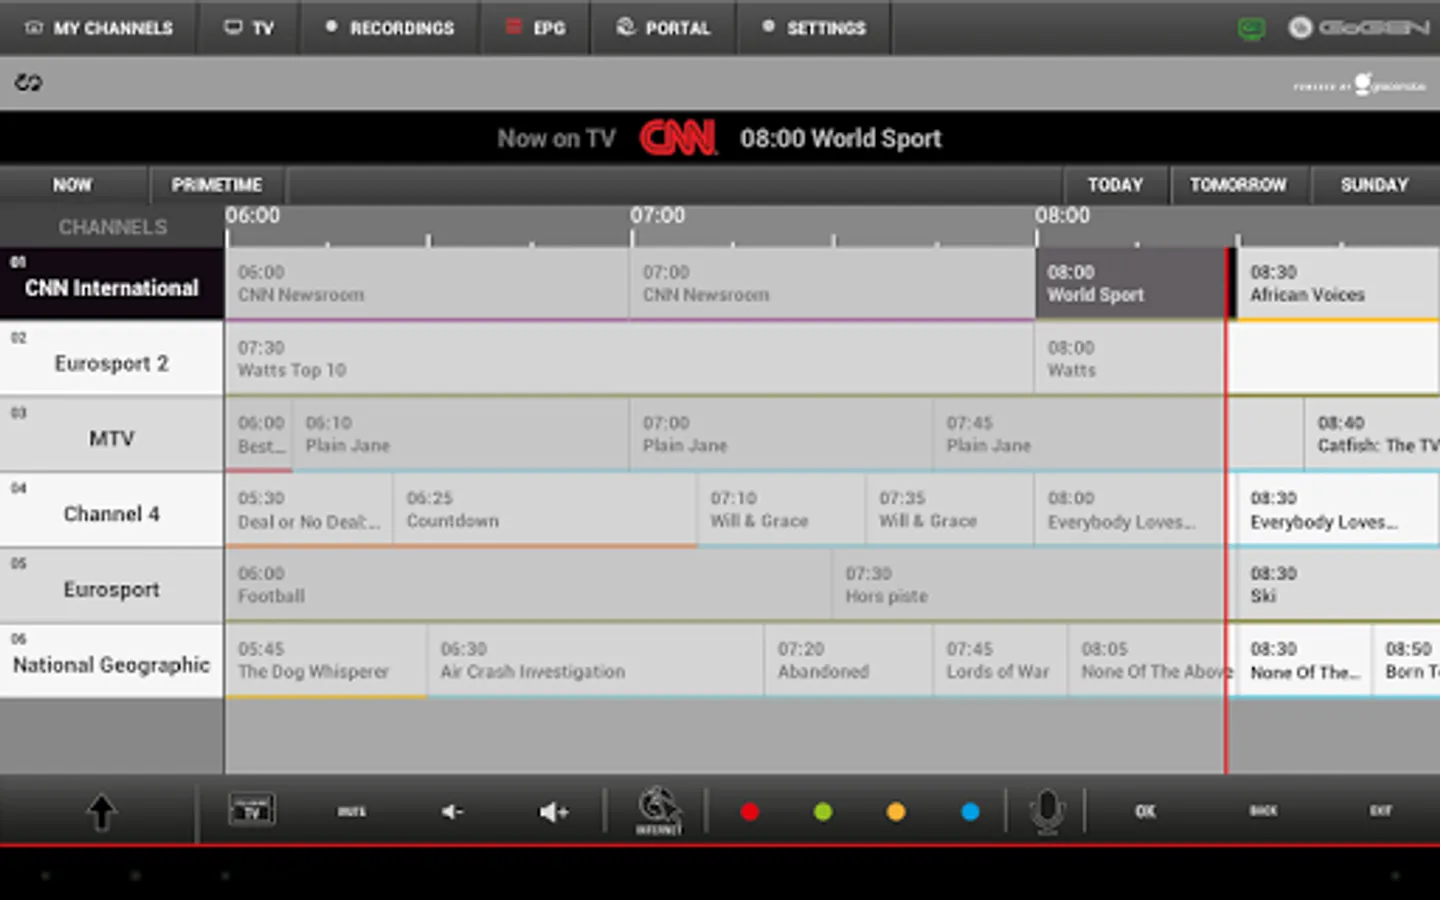Click the OK remote button
The height and width of the screenshot is (900, 1440).
click(1146, 812)
